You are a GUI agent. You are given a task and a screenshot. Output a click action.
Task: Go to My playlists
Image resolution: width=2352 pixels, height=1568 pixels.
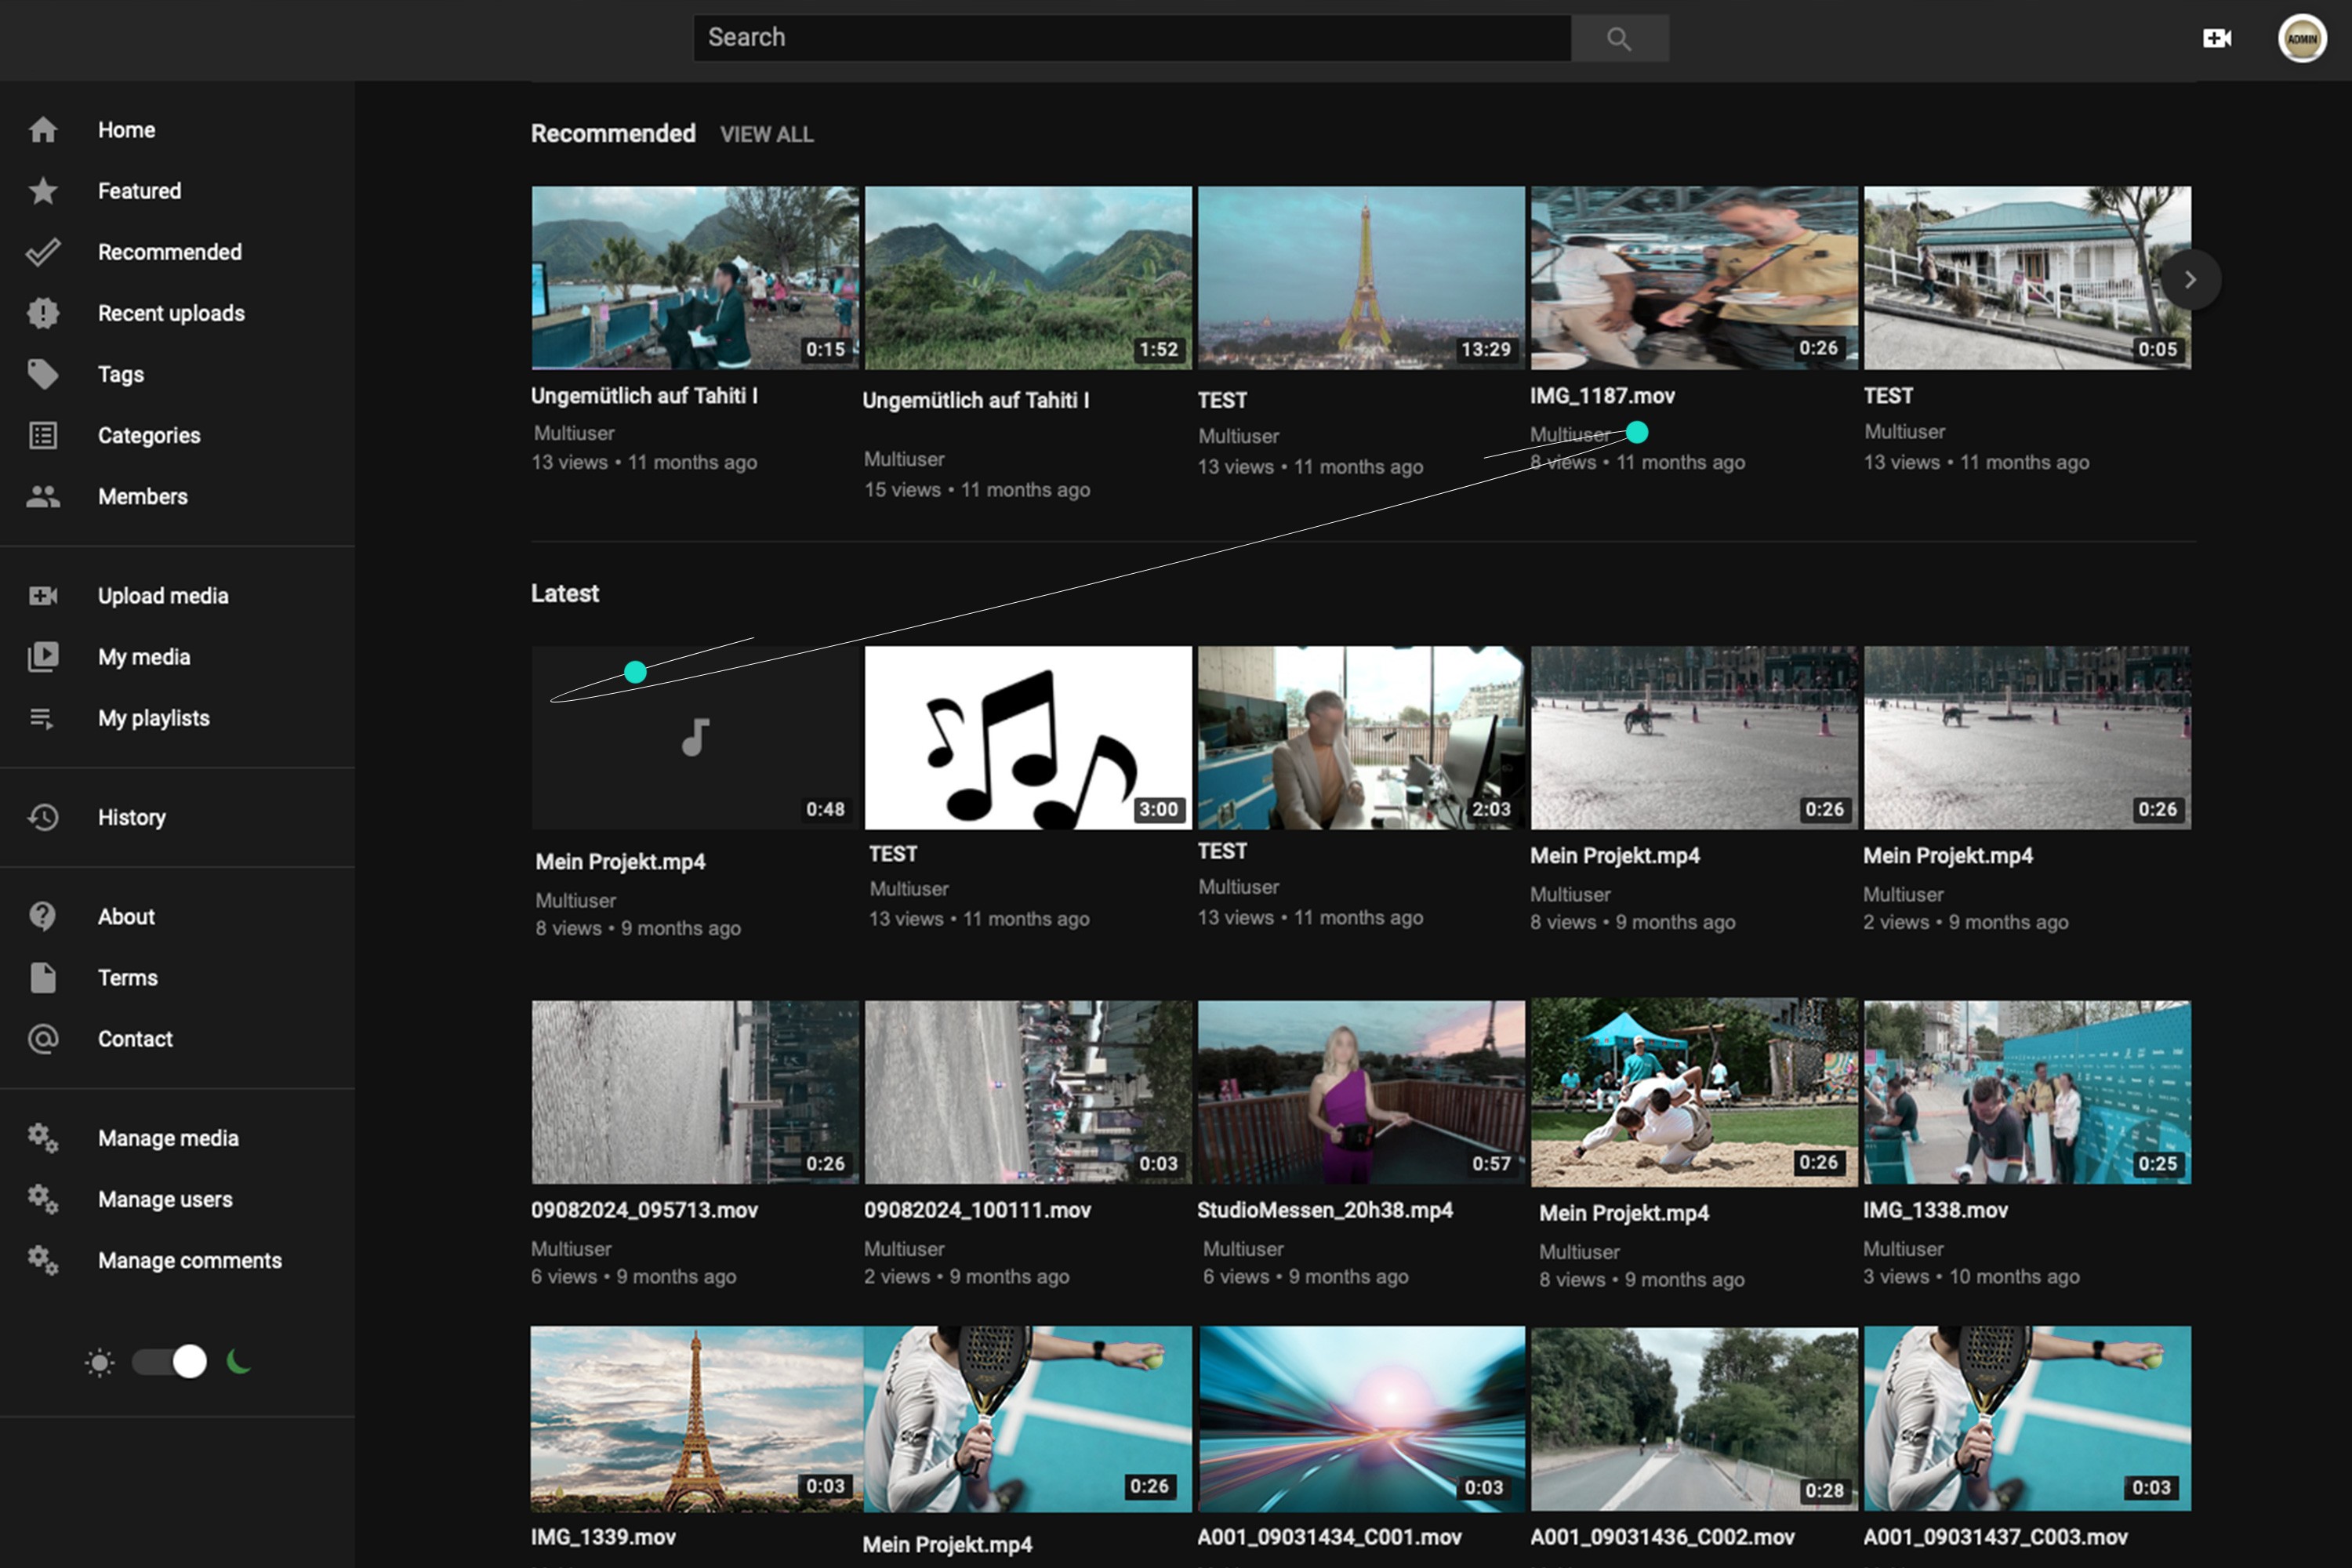coord(153,718)
